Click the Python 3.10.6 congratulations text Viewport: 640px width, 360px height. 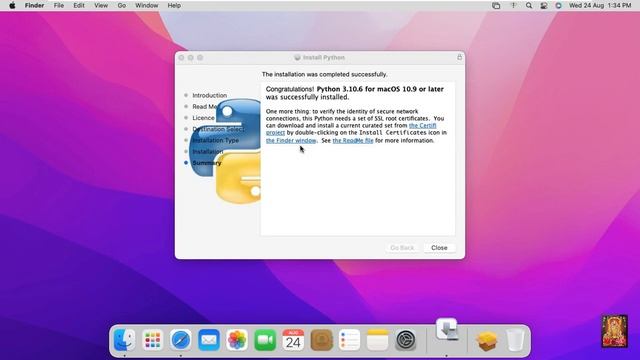354,93
